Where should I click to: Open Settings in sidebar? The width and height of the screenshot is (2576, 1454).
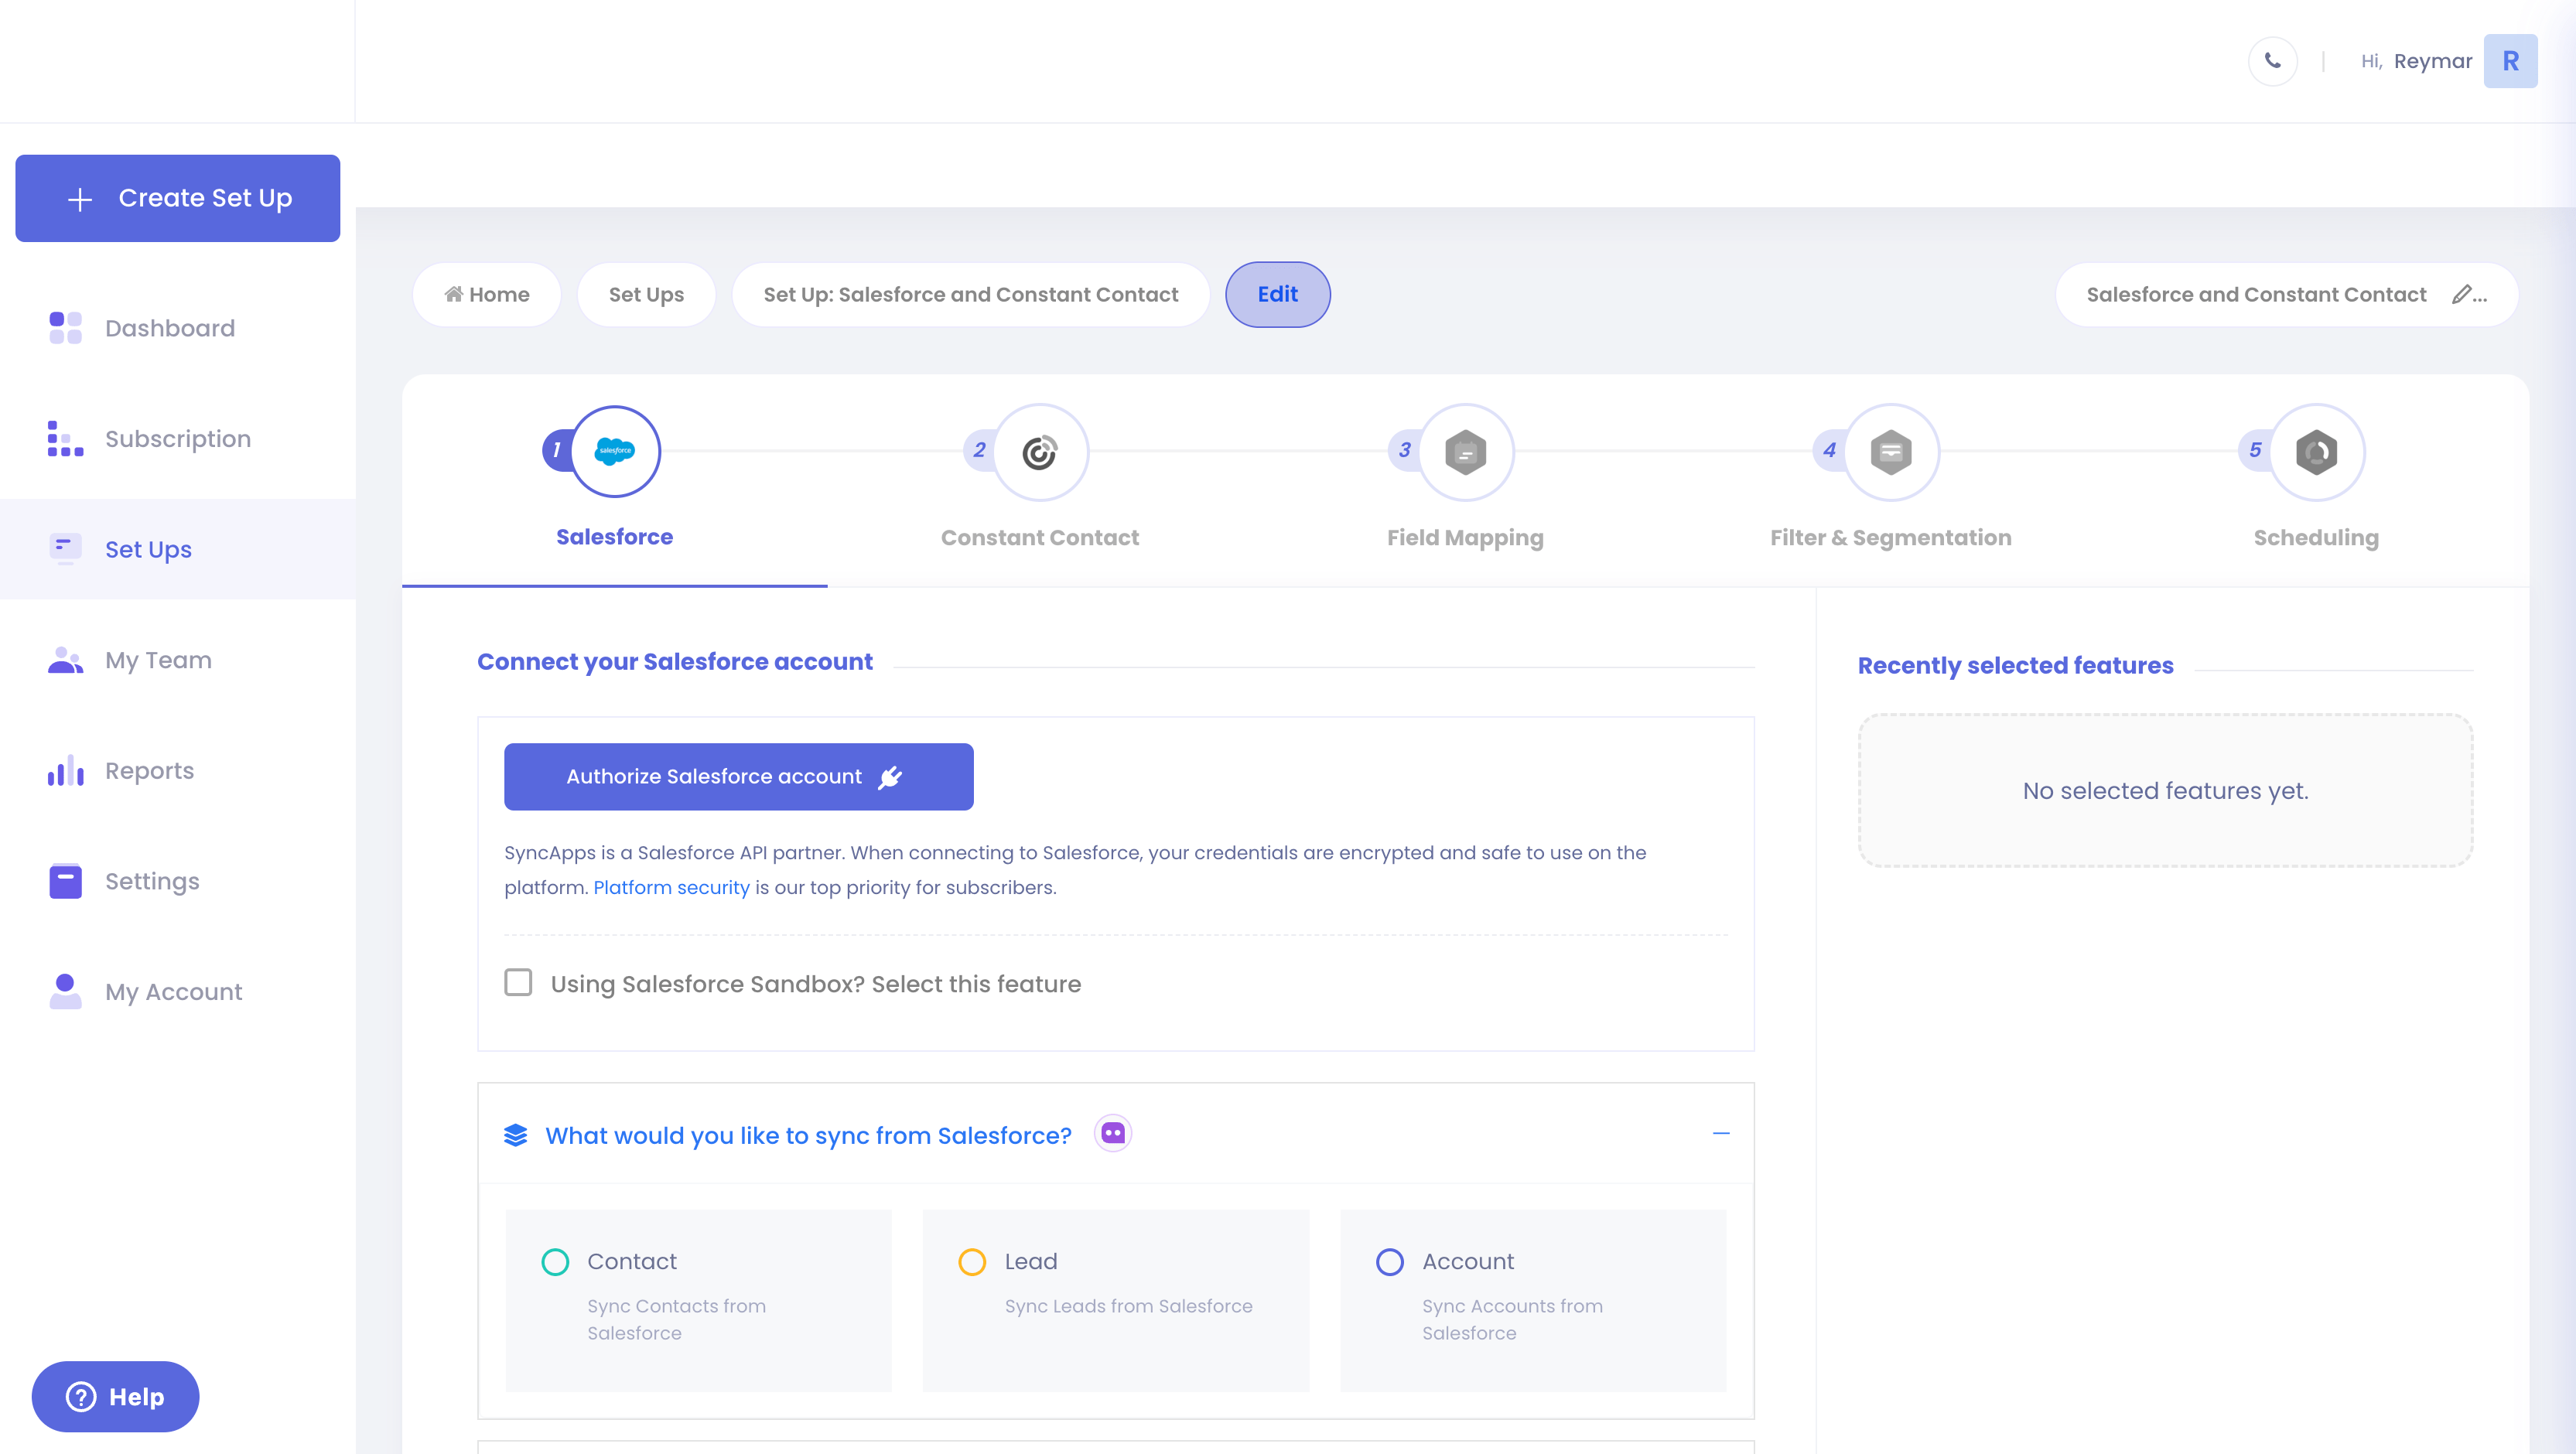coord(178,881)
